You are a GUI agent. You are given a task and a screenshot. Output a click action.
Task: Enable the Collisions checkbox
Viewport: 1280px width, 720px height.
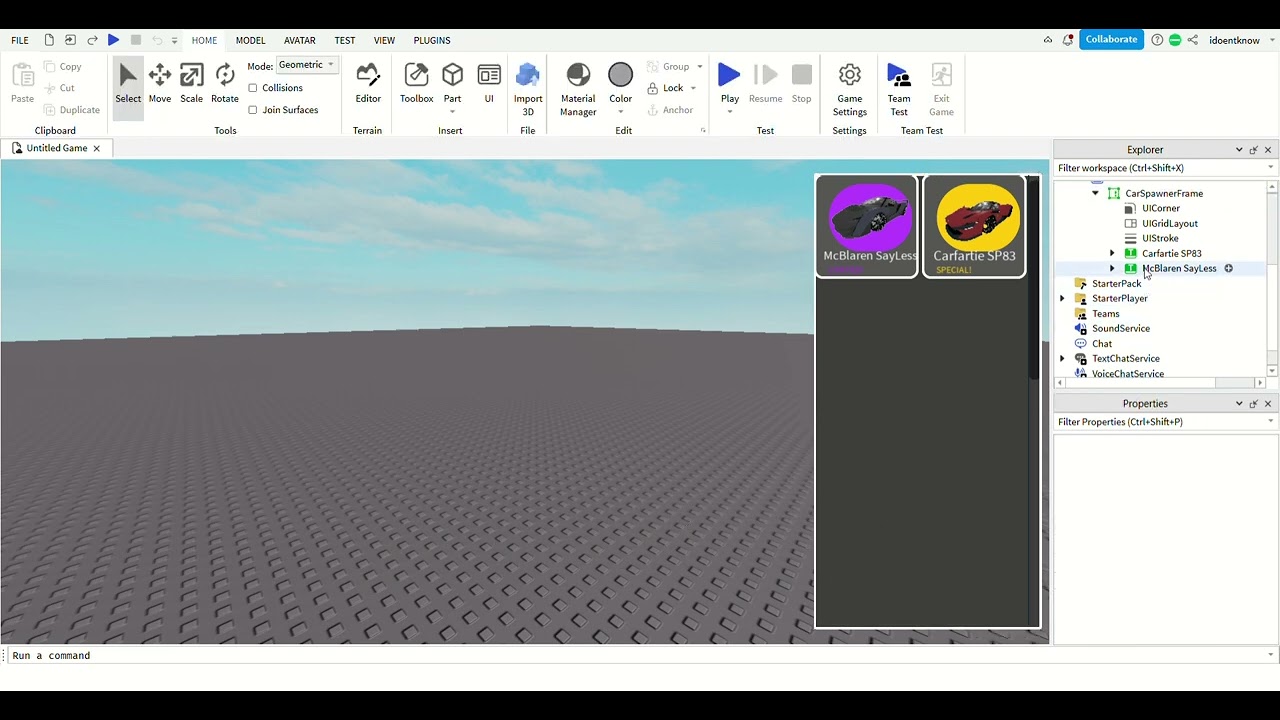pos(253,88)
